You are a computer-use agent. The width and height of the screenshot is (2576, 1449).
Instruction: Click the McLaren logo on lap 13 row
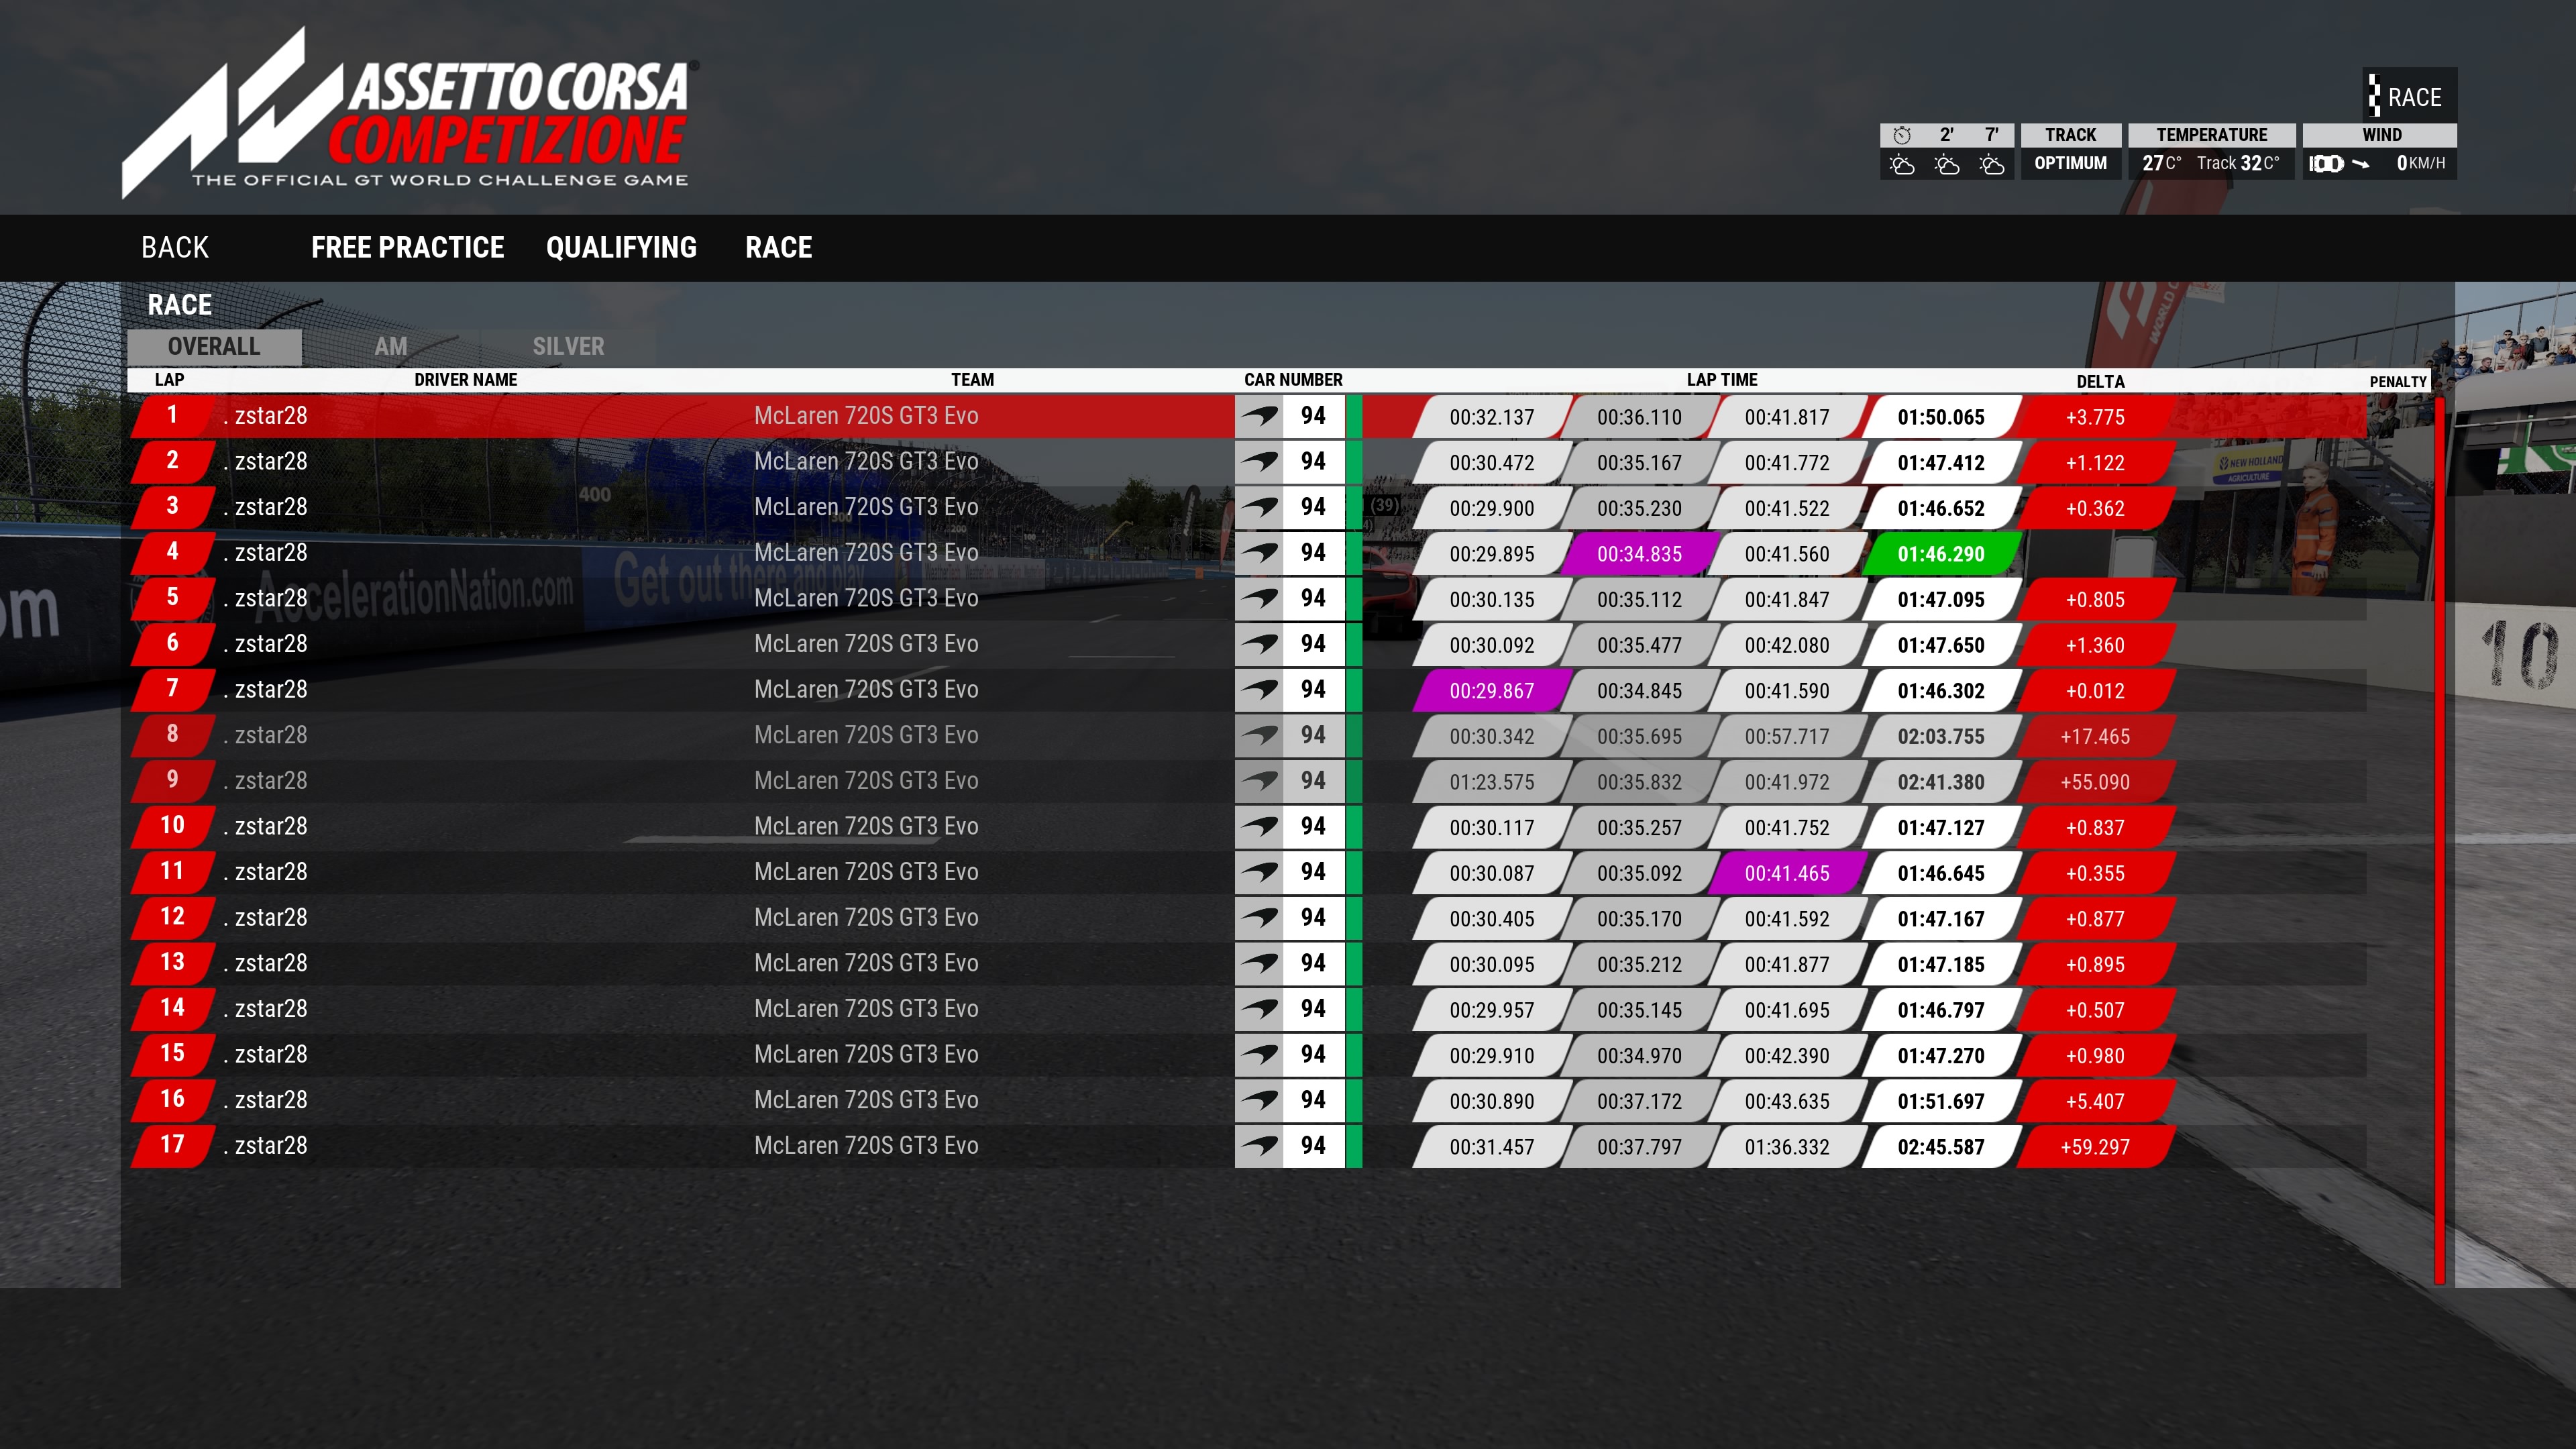click(1260, 964)
